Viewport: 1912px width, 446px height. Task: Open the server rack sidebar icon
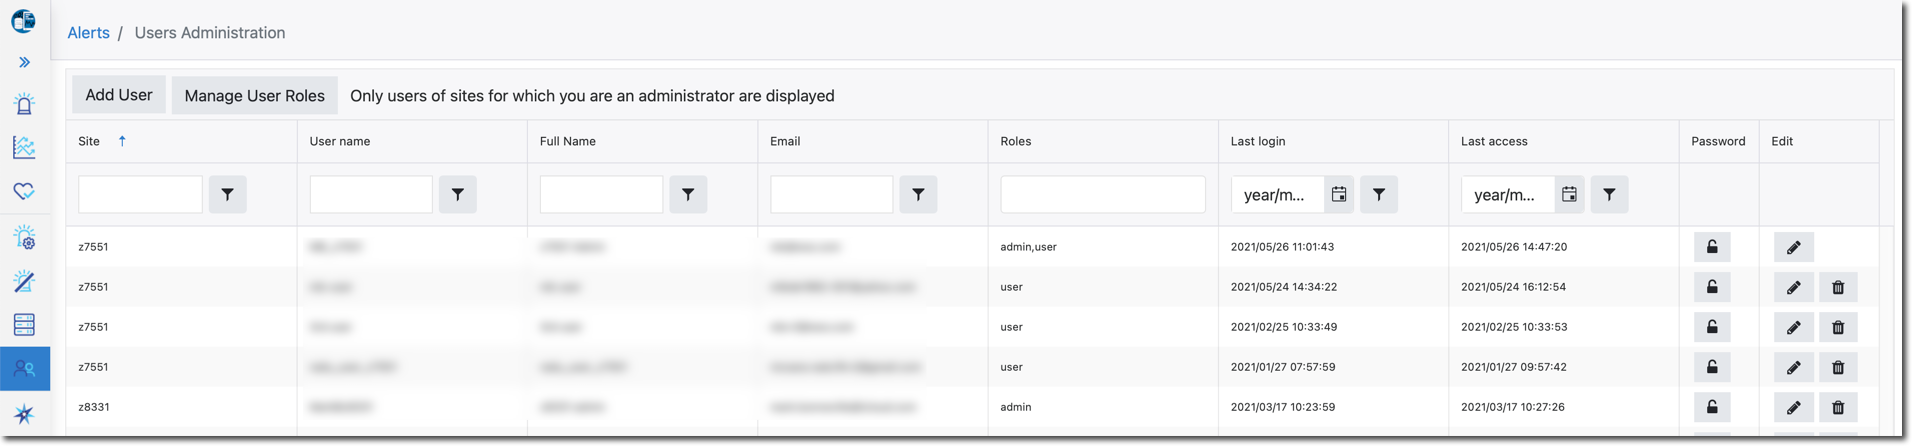pyautogui.click(x=25, y=324)
